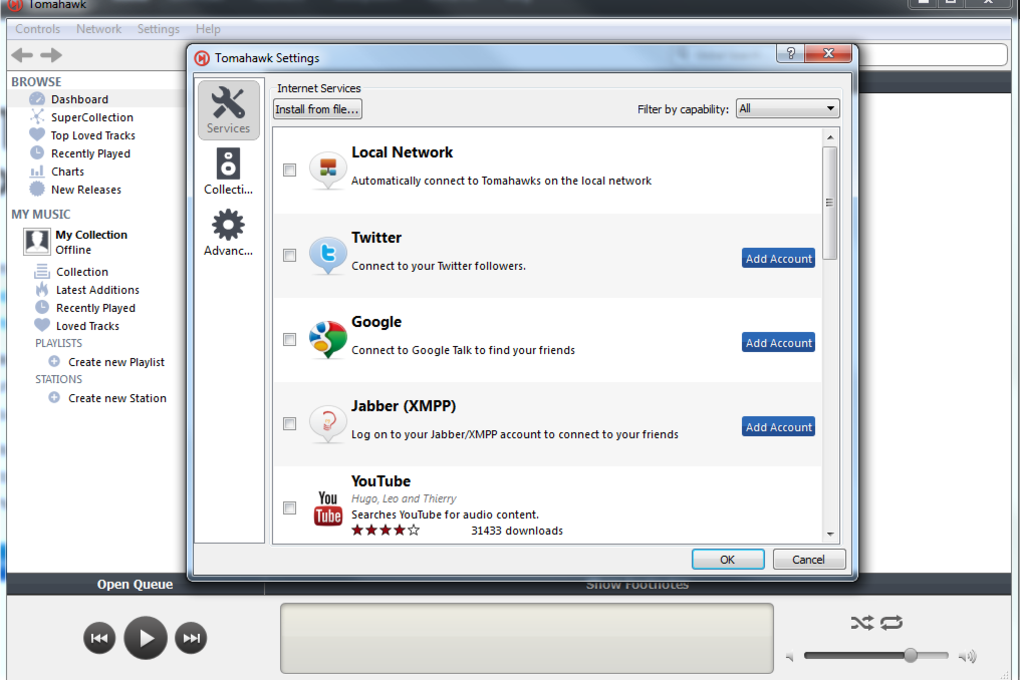
Task: Click the Local Network service icon
Action: click(x=327, y=169)
